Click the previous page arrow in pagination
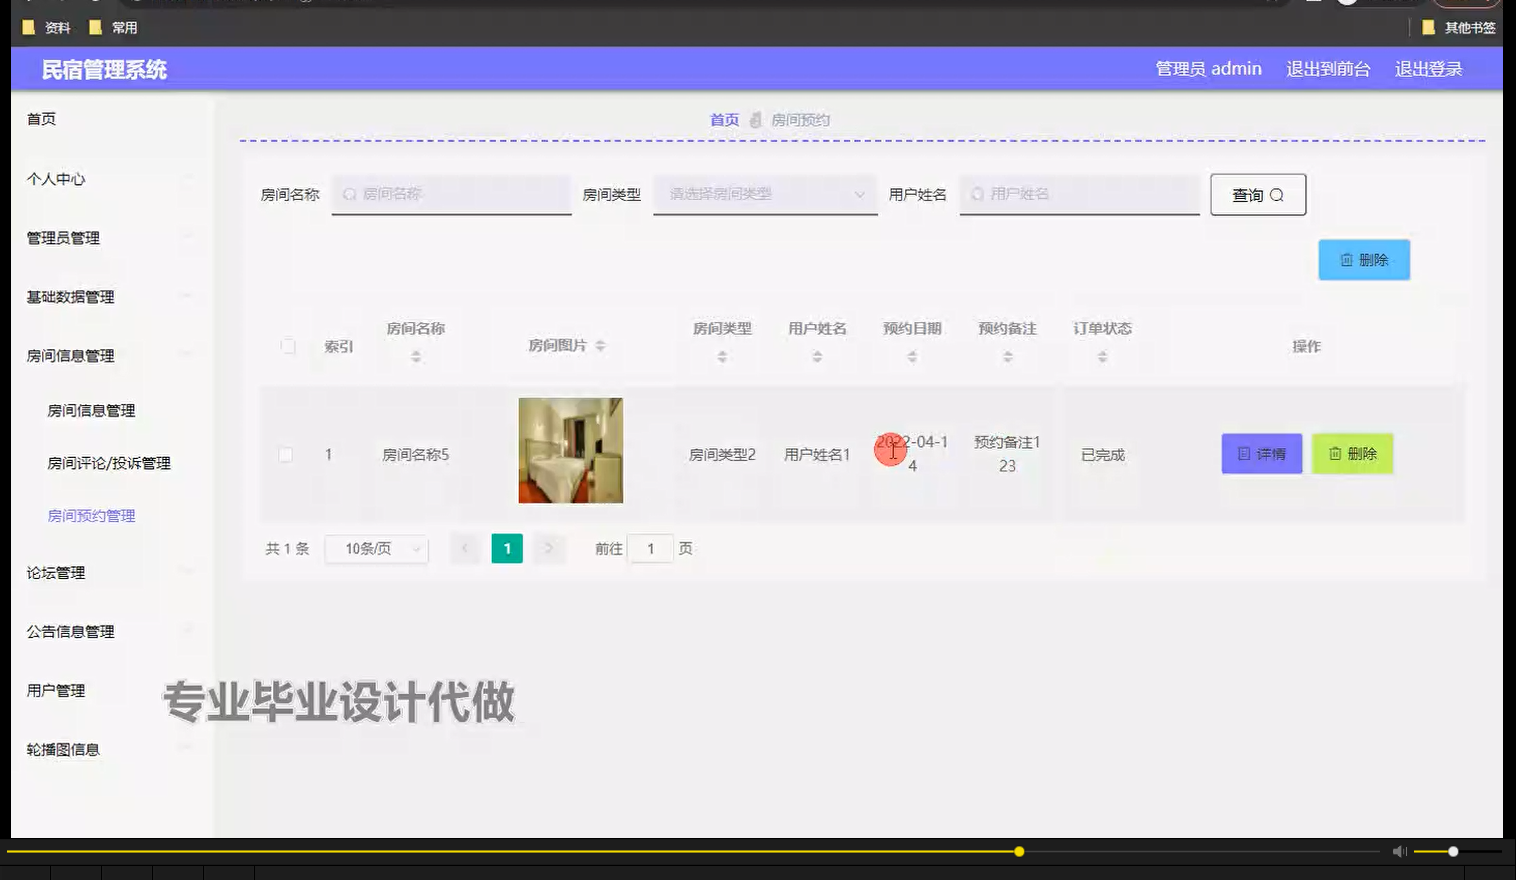The image size is (1516, 880). [464, 548]
